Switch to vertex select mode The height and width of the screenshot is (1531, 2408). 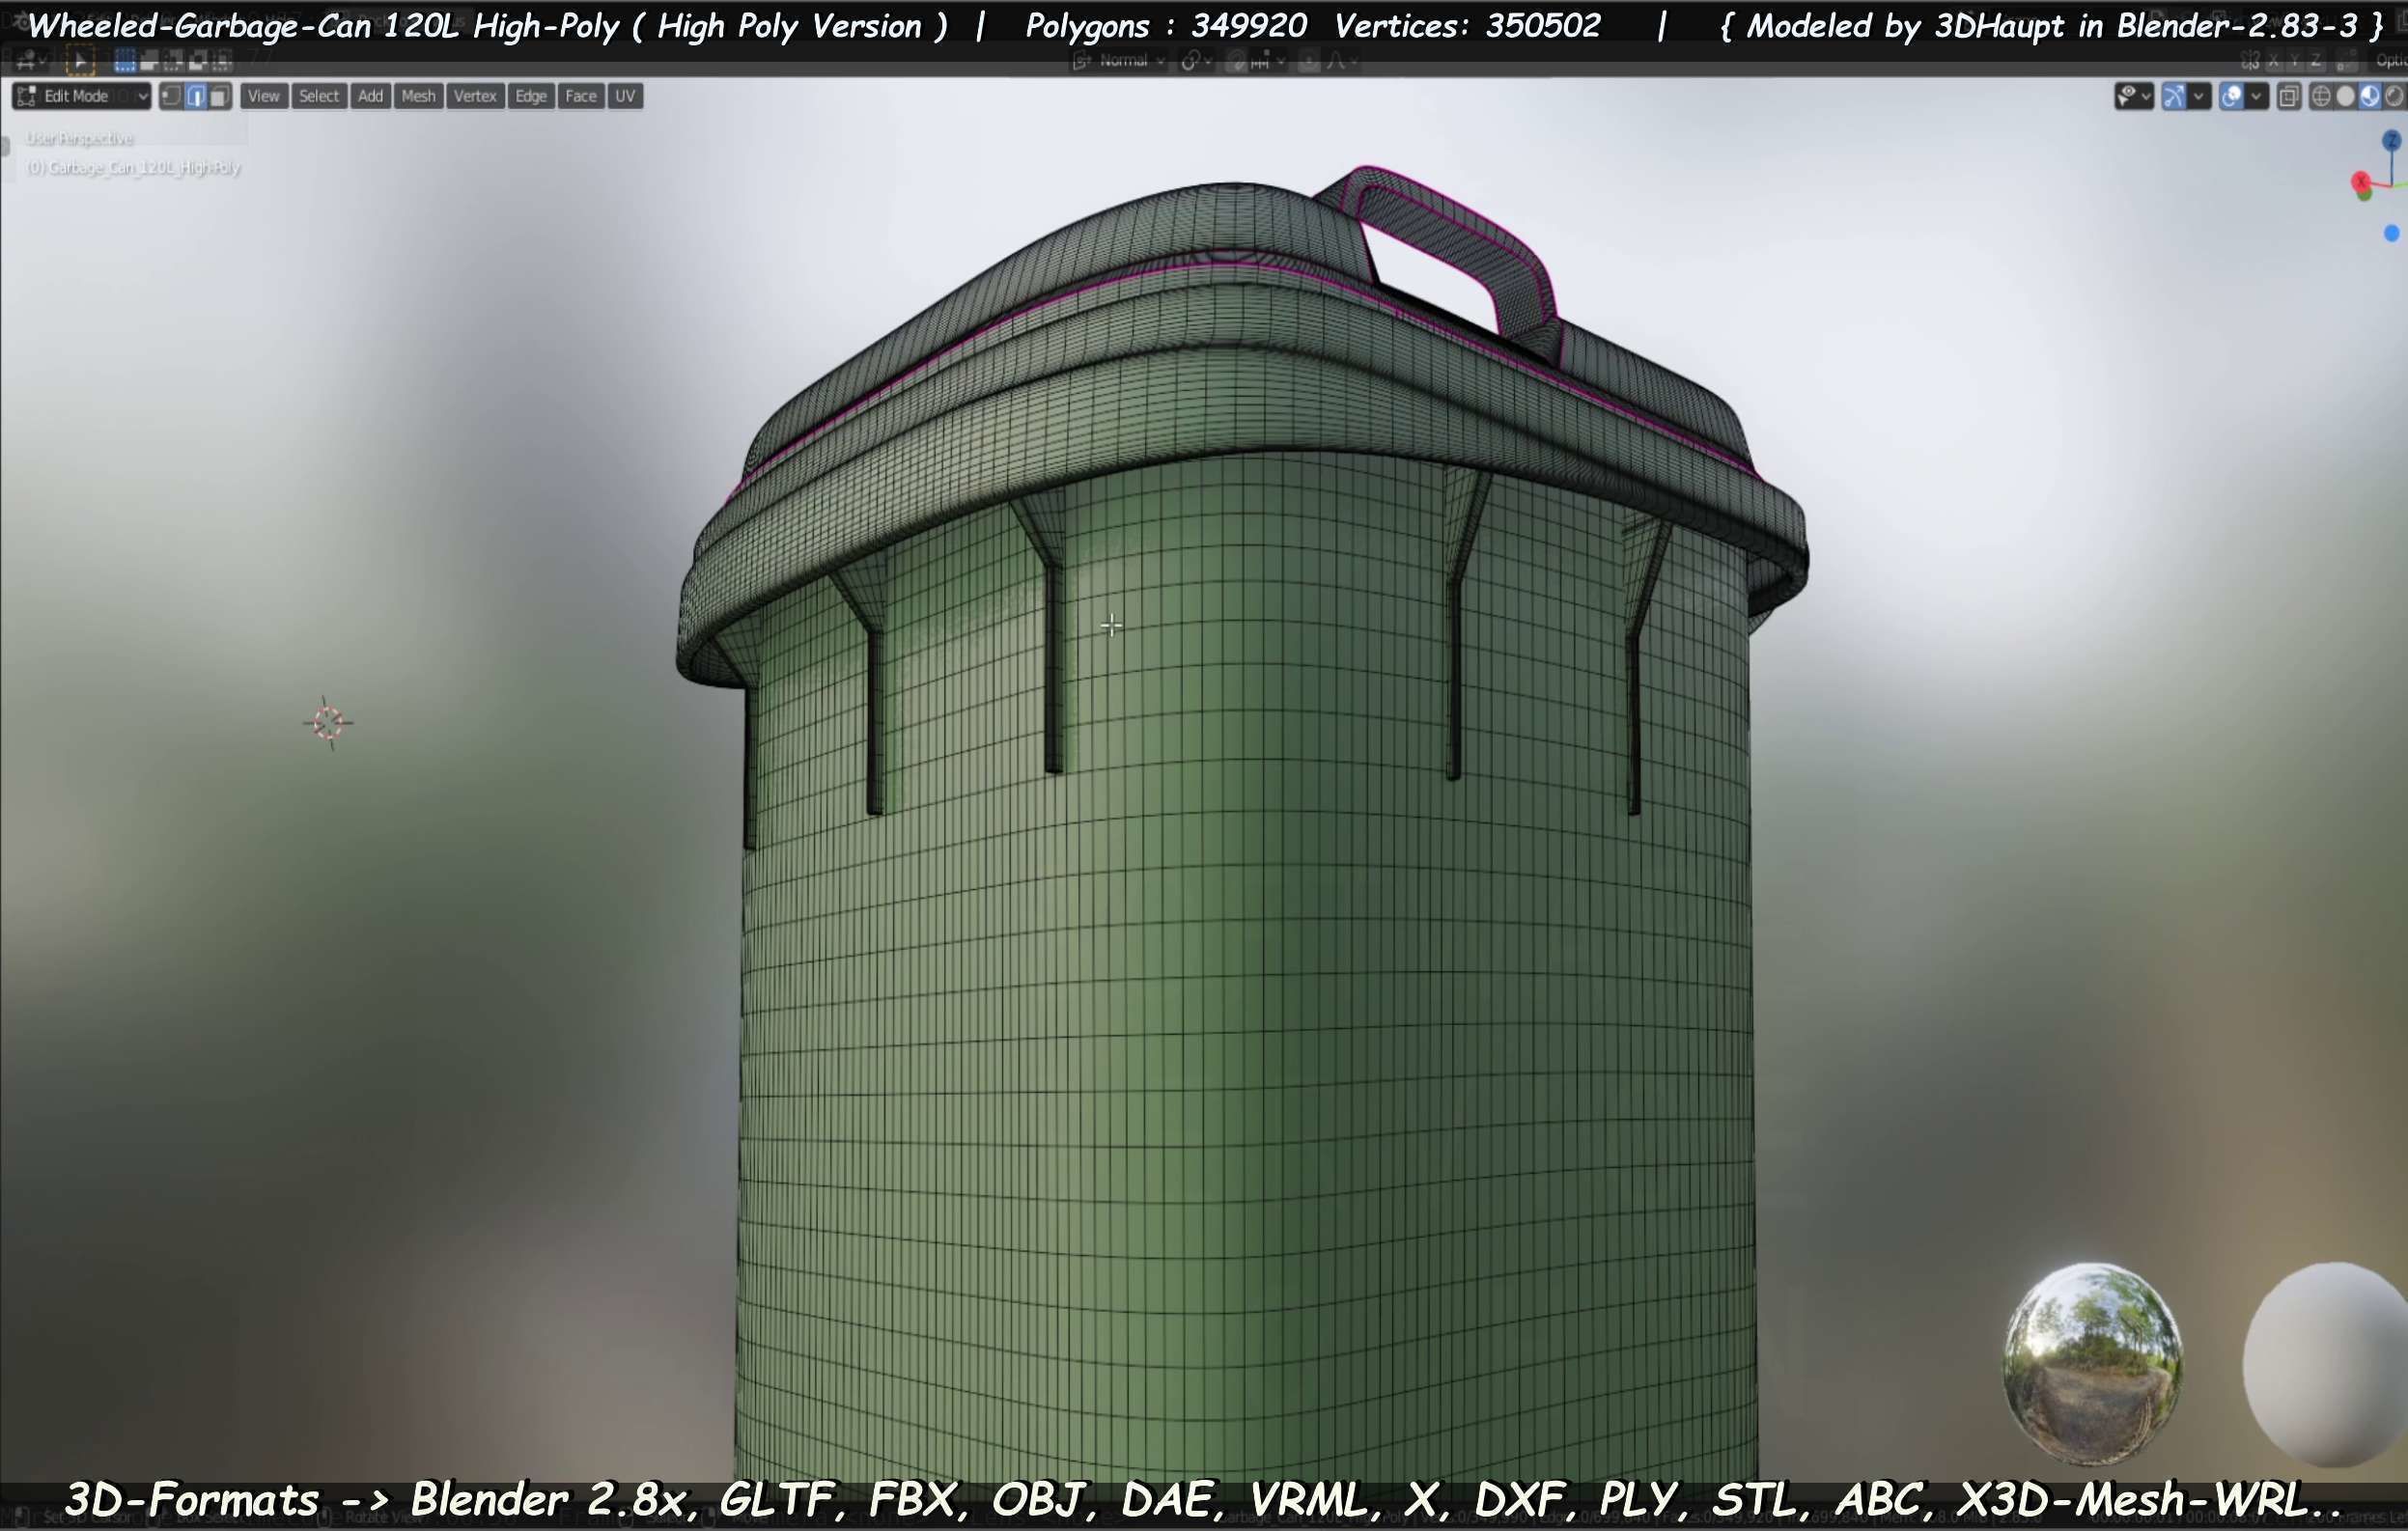coord(171,96)
